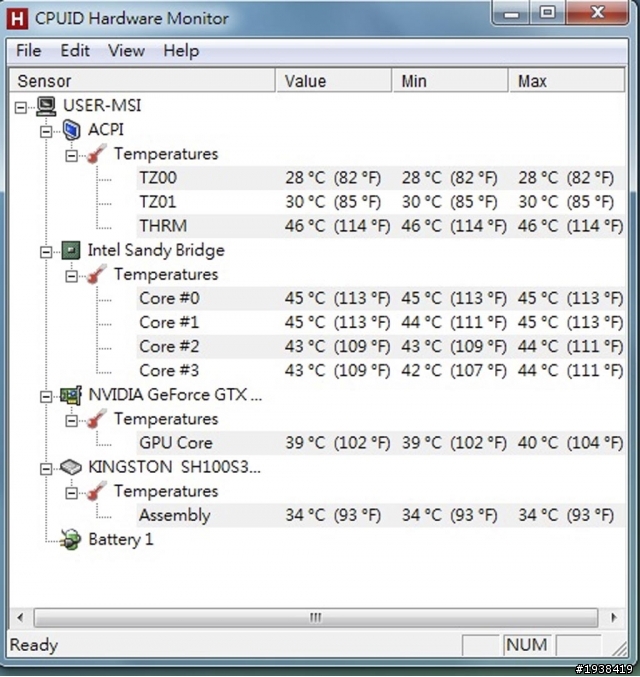This screenshot has width=640, height=677.
Task: Open the Edit menu
Action: (75, 51)
